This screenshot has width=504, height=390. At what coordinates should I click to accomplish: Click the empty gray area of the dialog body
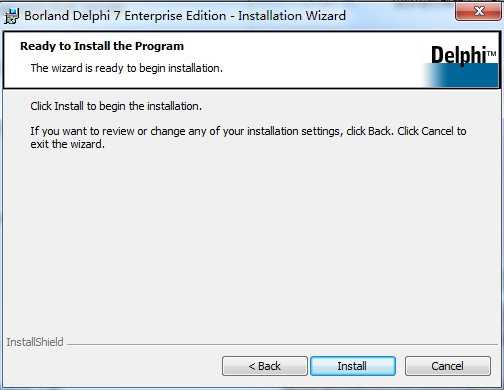click(250, 240)
